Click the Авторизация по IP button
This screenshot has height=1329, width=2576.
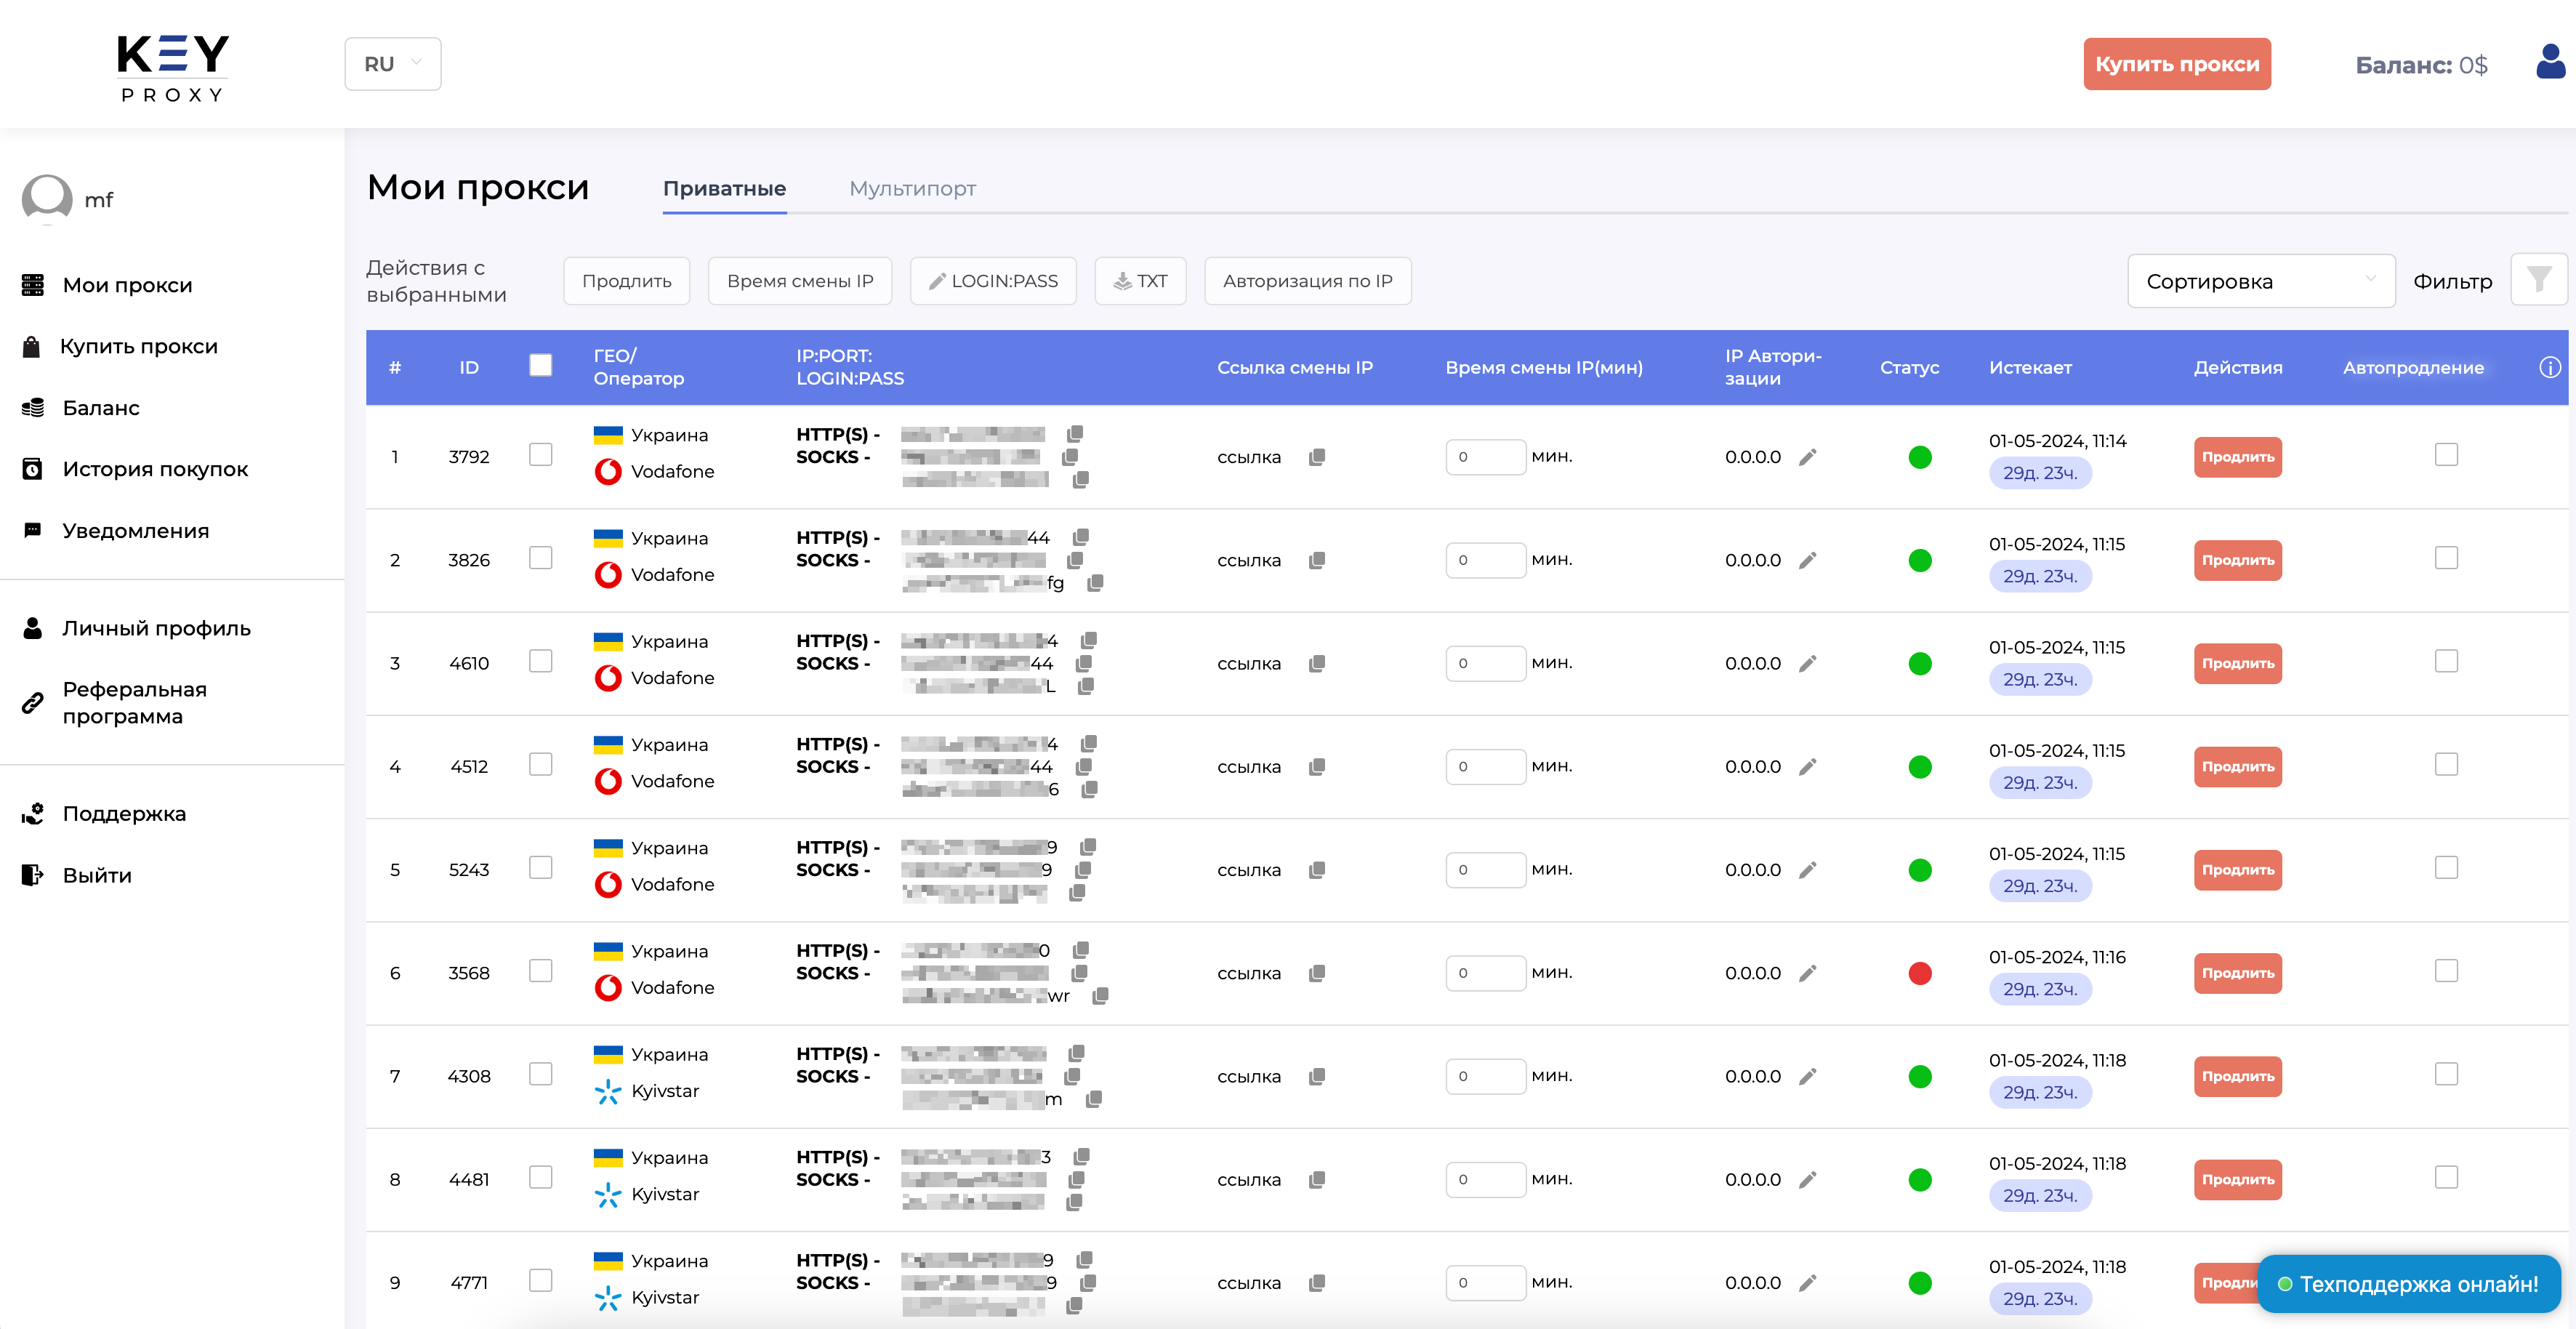click(x=1307, y=281)
